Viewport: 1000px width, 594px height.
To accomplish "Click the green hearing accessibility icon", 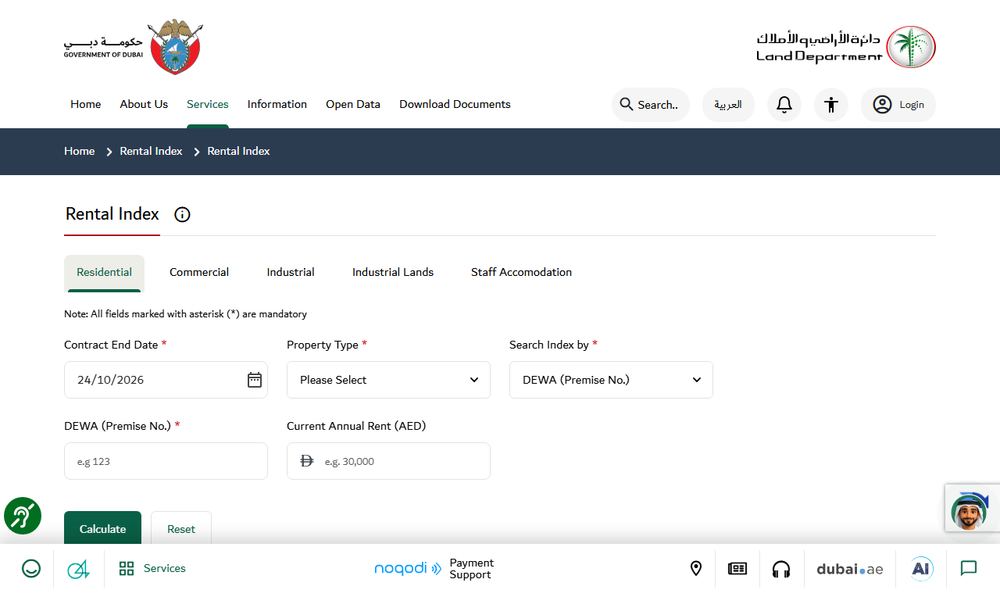I will click(23, 516).
